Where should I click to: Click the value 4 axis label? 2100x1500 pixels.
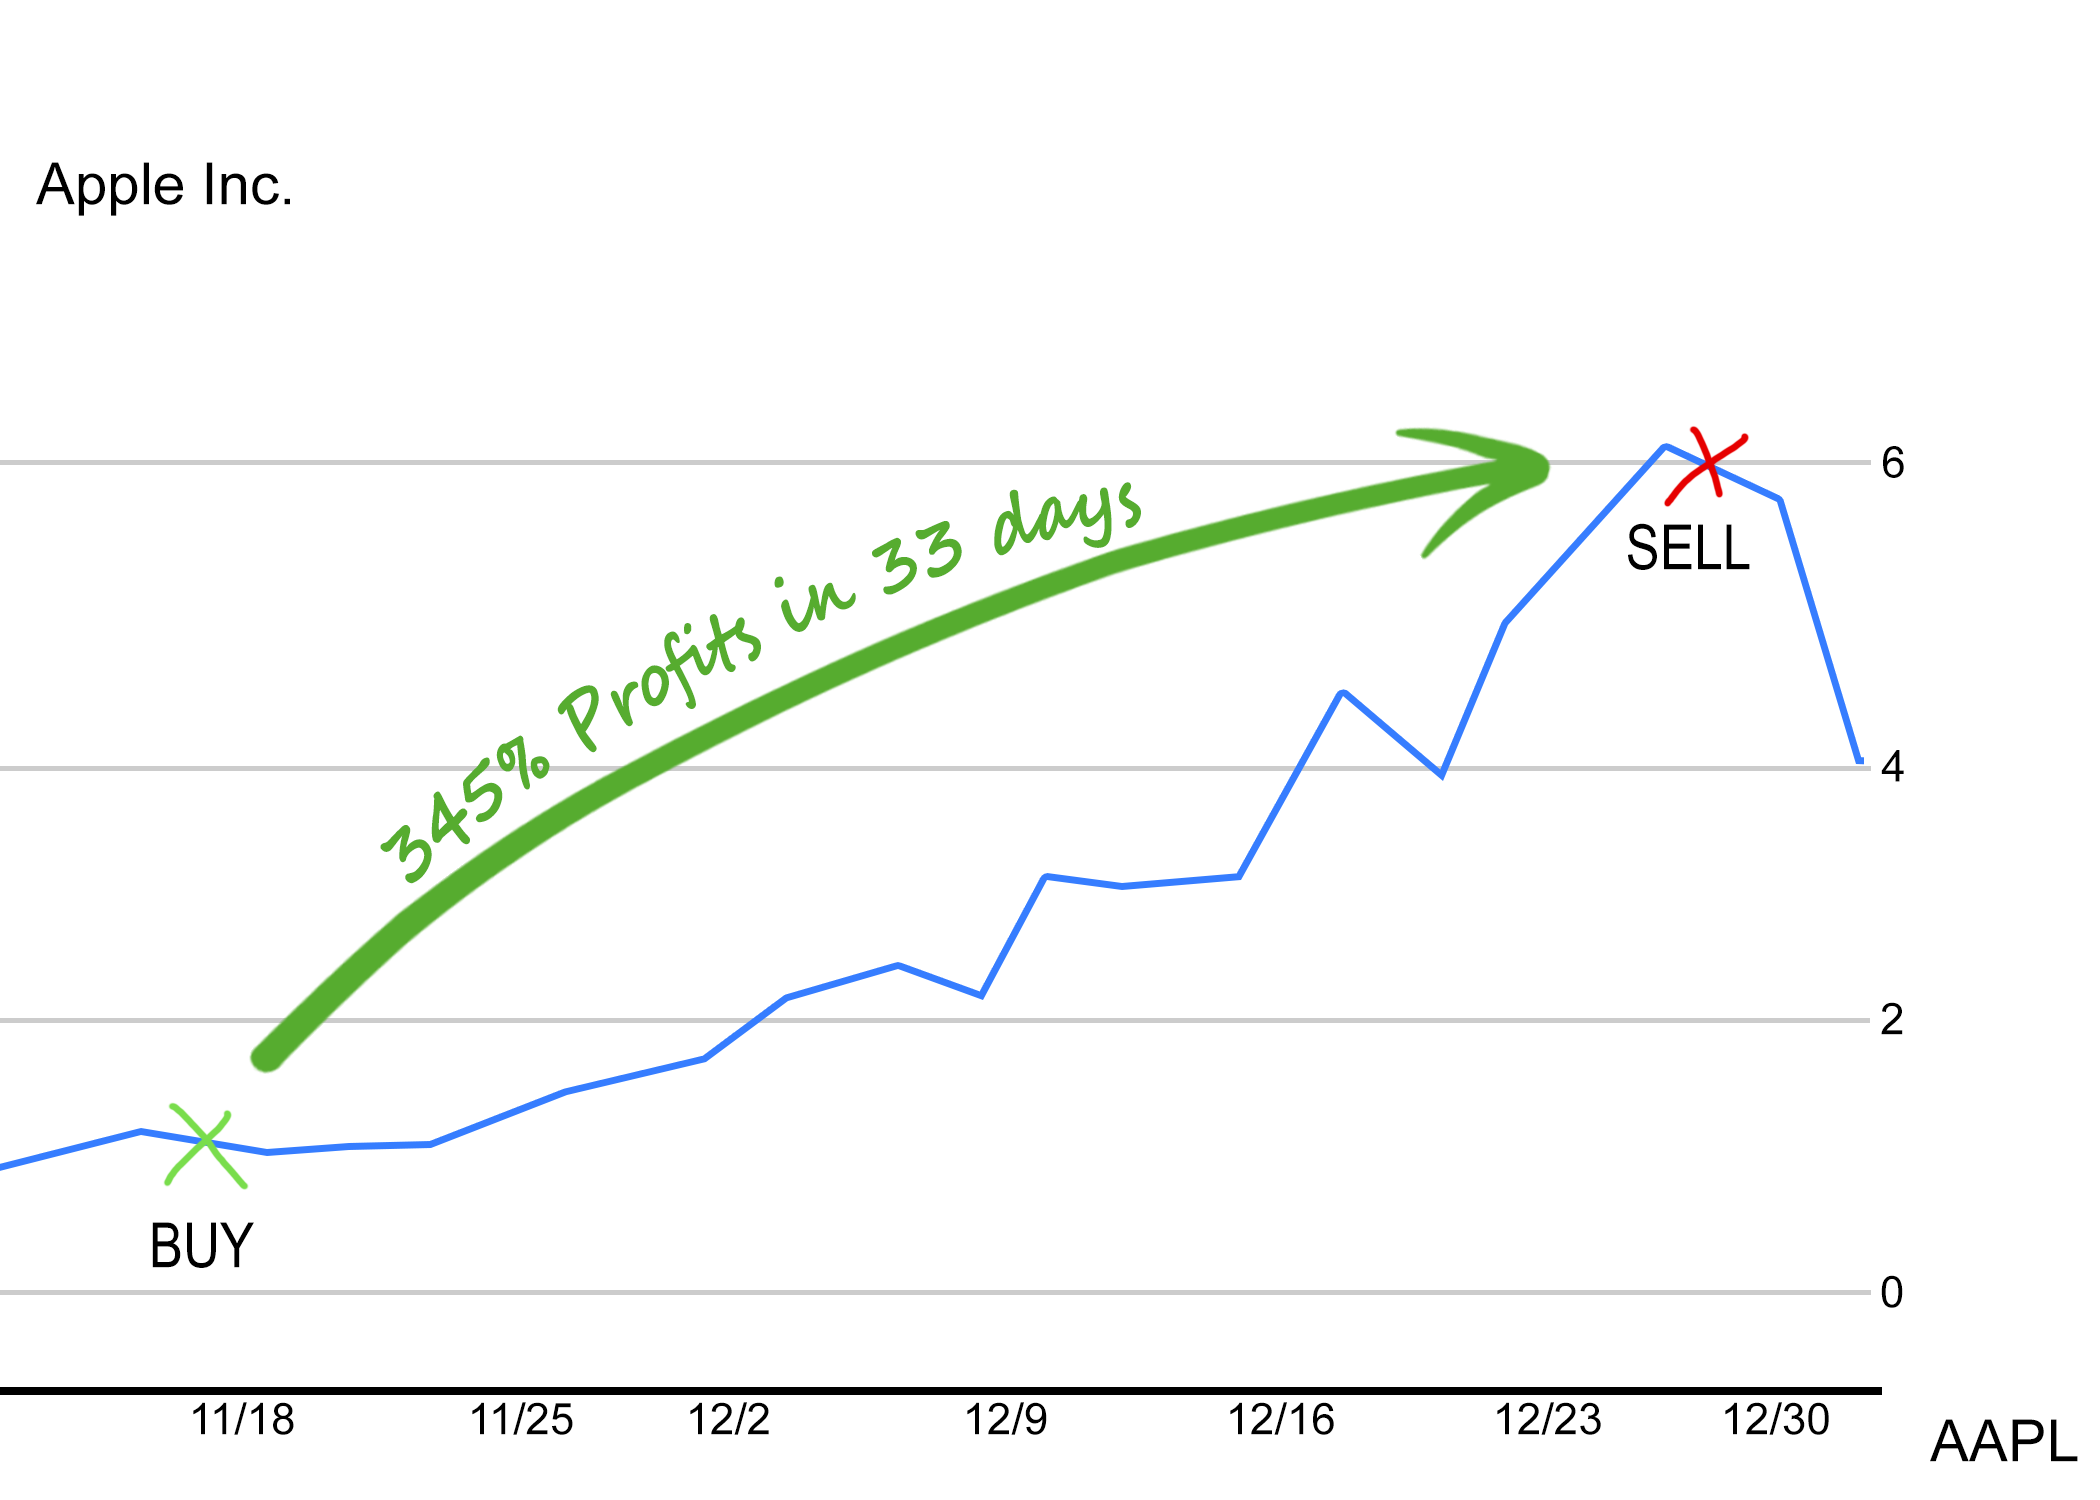1892,767
